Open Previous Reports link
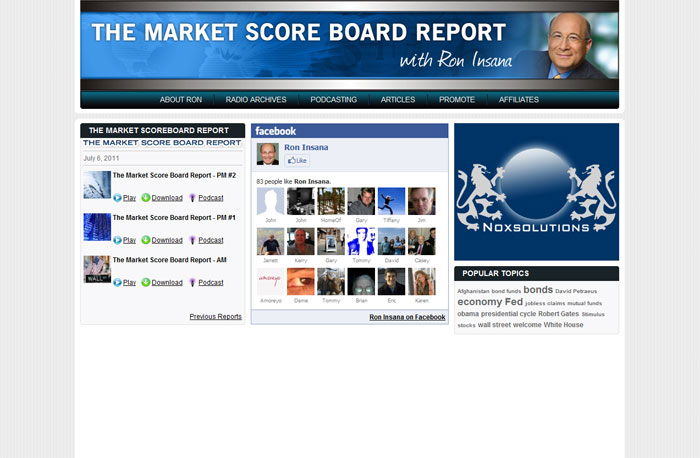 [216, 316]
